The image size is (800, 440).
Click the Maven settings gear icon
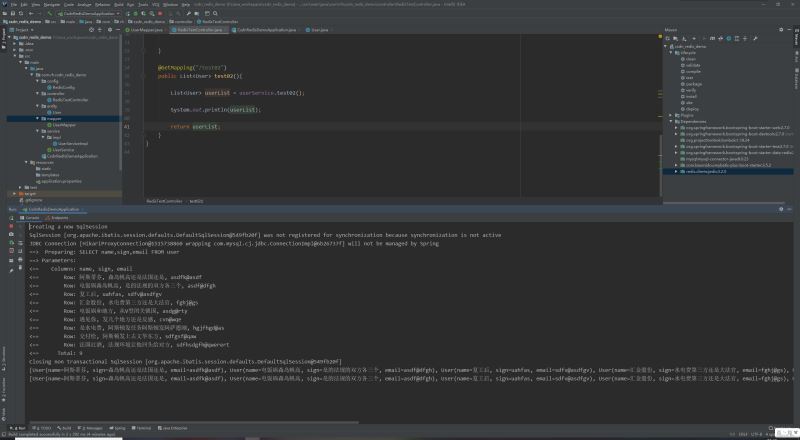coord(781,30)
